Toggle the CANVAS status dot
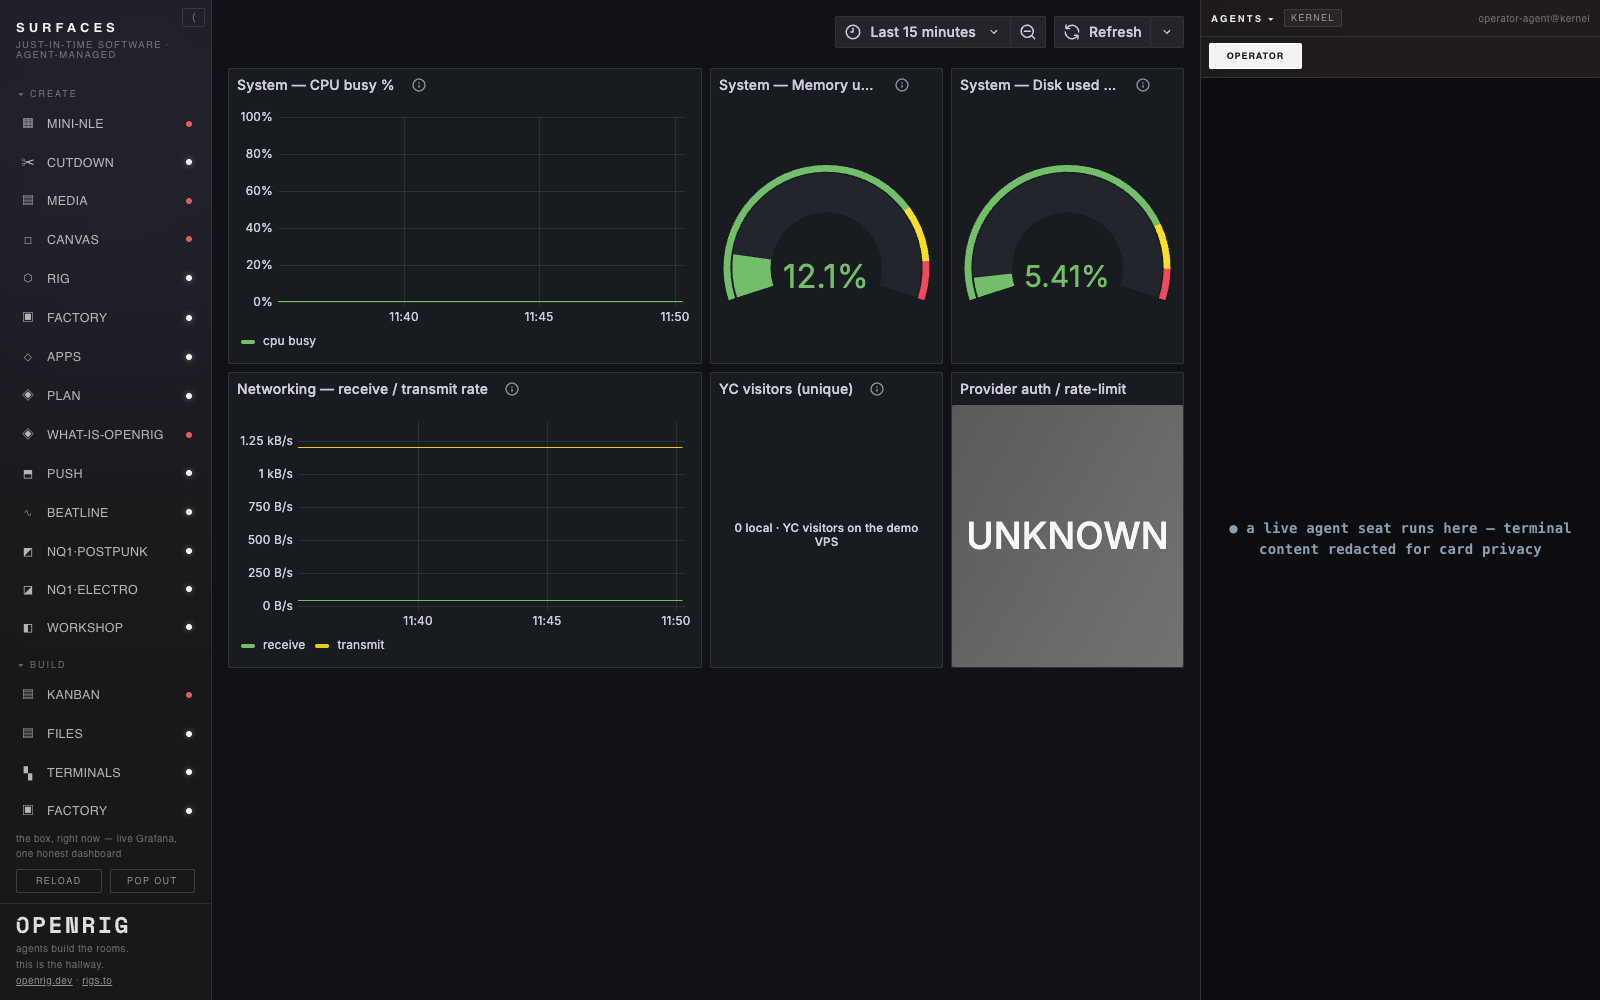Image resolution: width=1600 pixels, height=1000 pixels. [189, 239]
